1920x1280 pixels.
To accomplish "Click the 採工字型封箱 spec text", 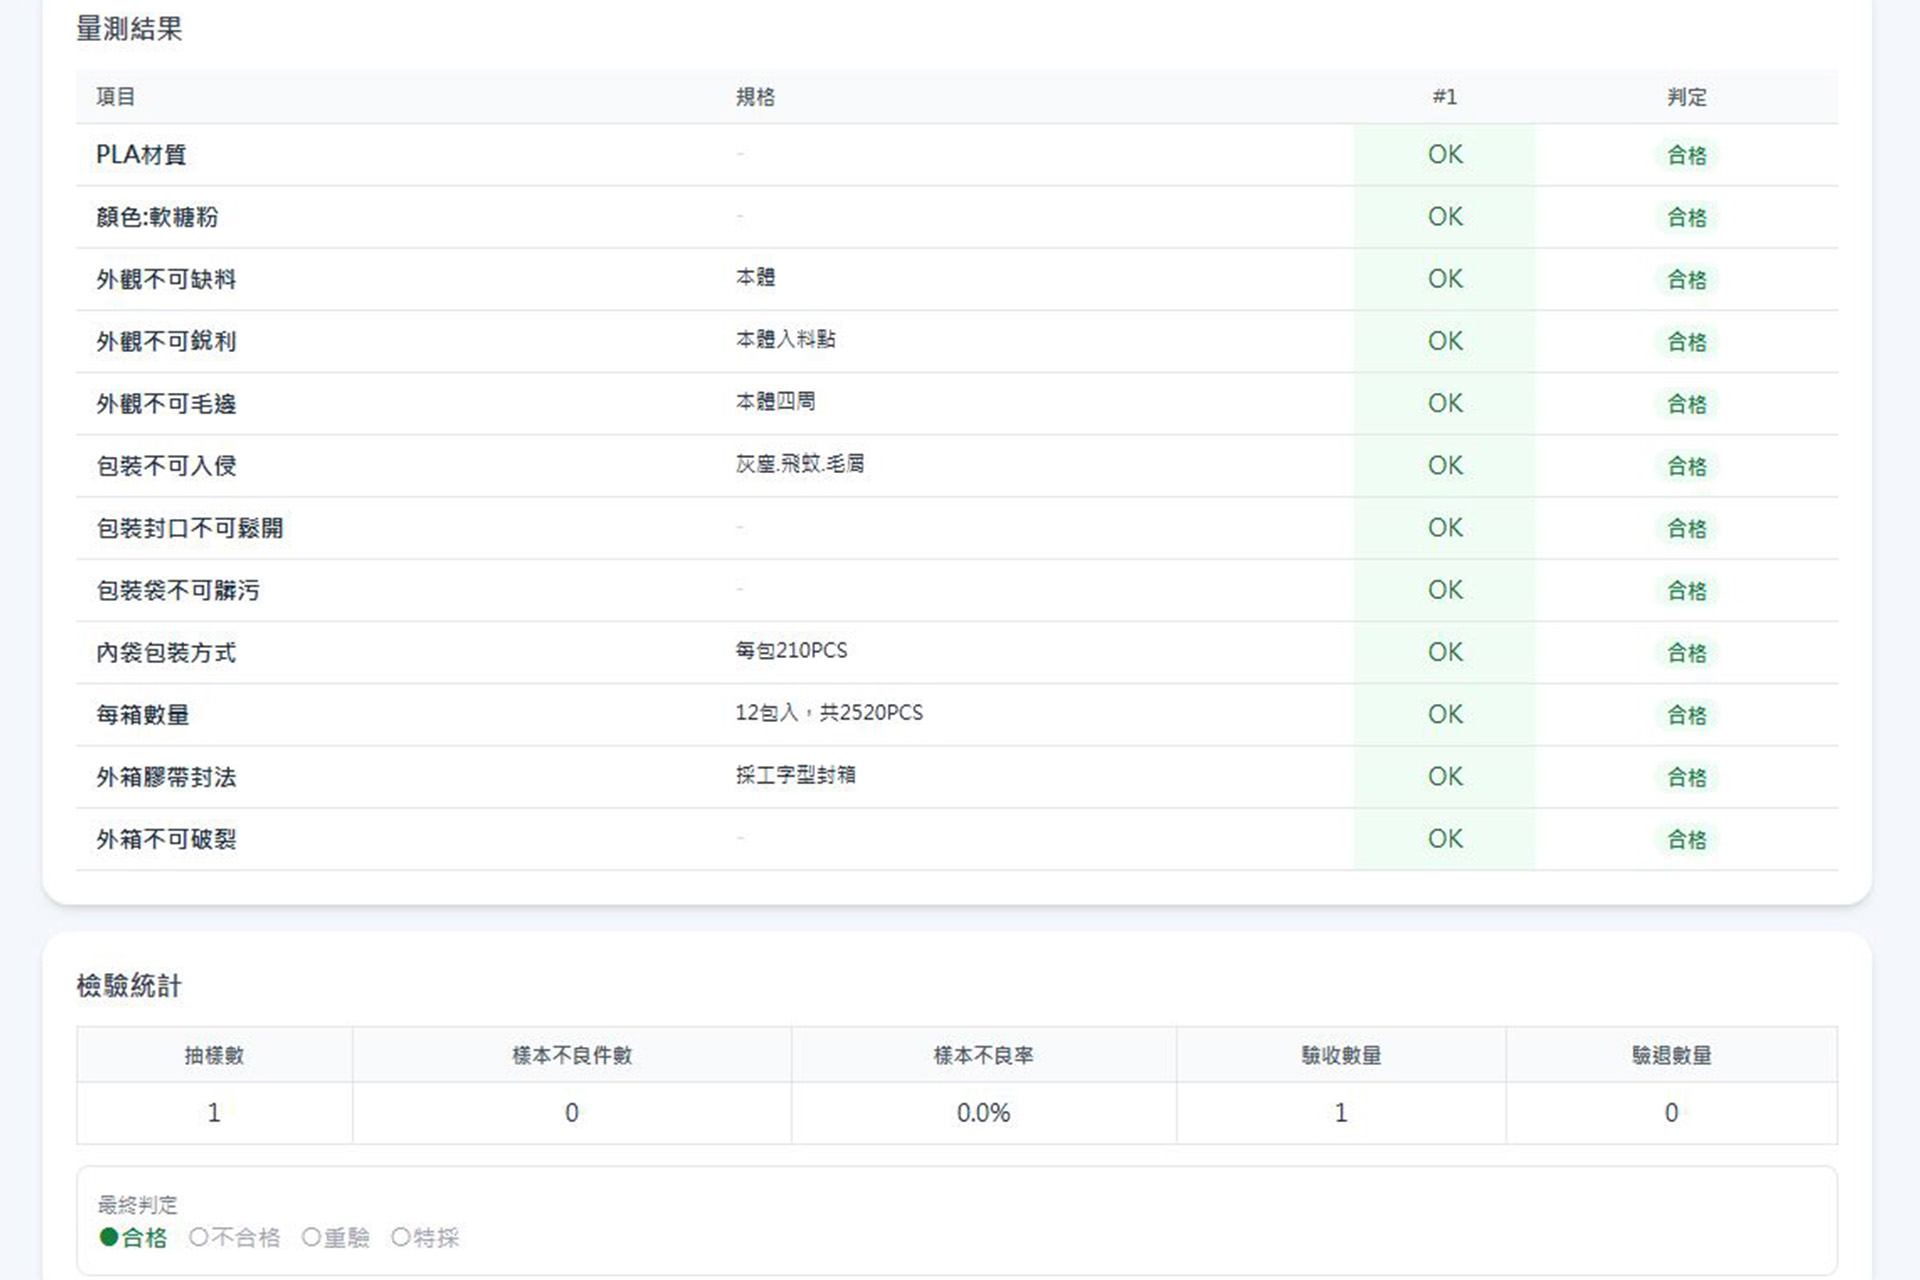I will click(x=796, y=775).
